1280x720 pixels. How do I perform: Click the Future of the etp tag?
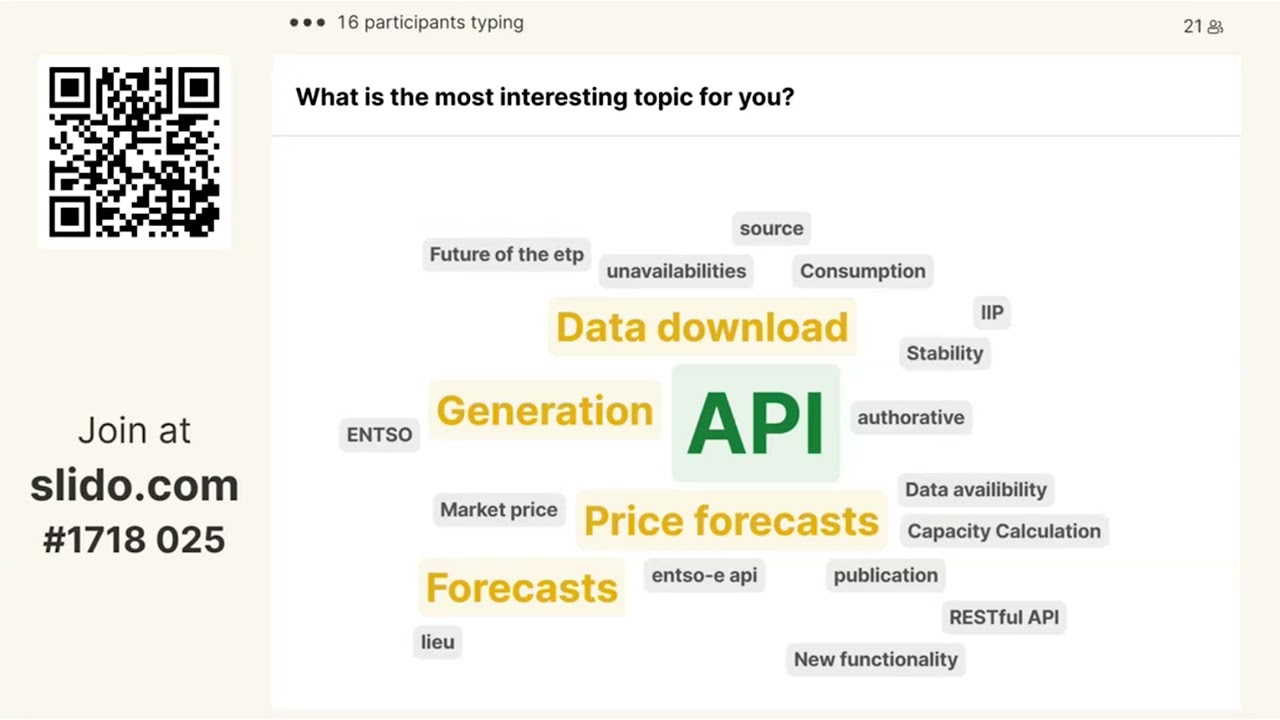click(506, 254)
